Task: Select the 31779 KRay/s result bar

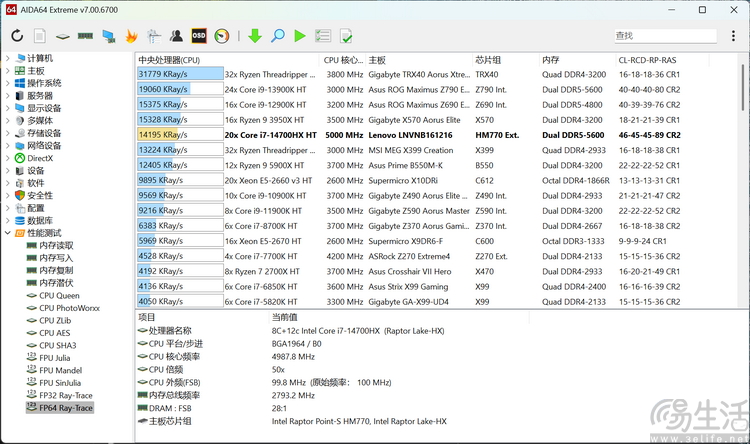Action: point(180,74)
